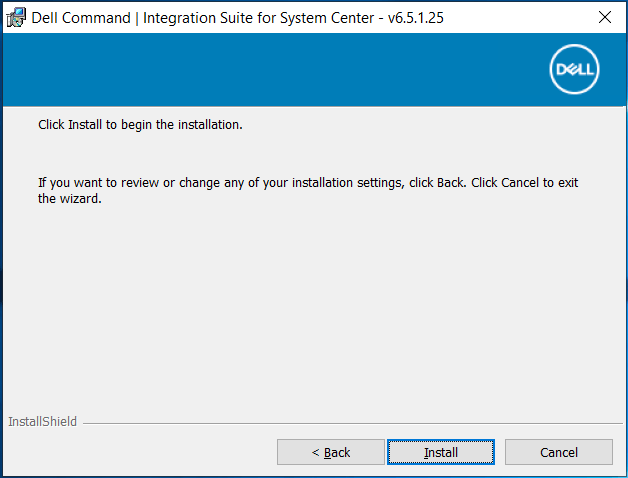
Task: Select the "Click Install to begin" instruction line
Action: [x=140, y=125]
